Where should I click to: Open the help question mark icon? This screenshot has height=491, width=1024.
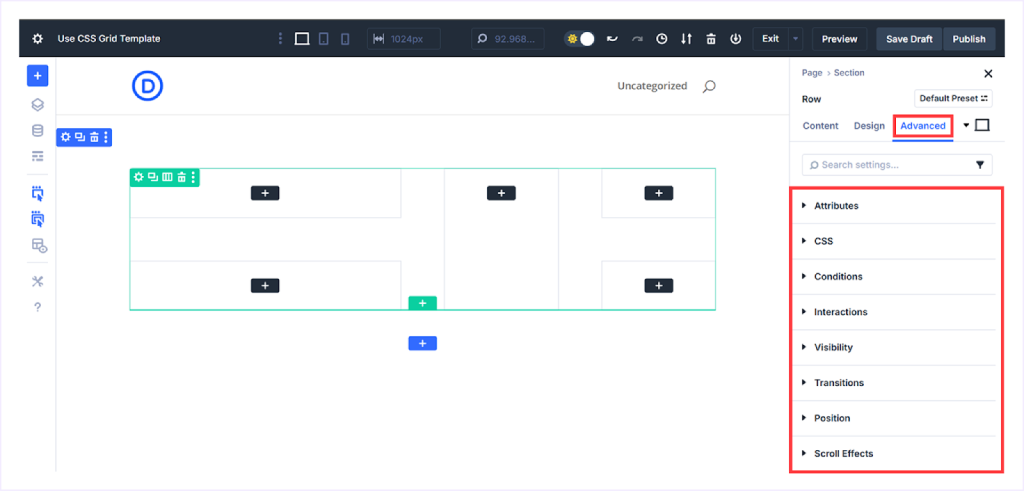point(37,307)
